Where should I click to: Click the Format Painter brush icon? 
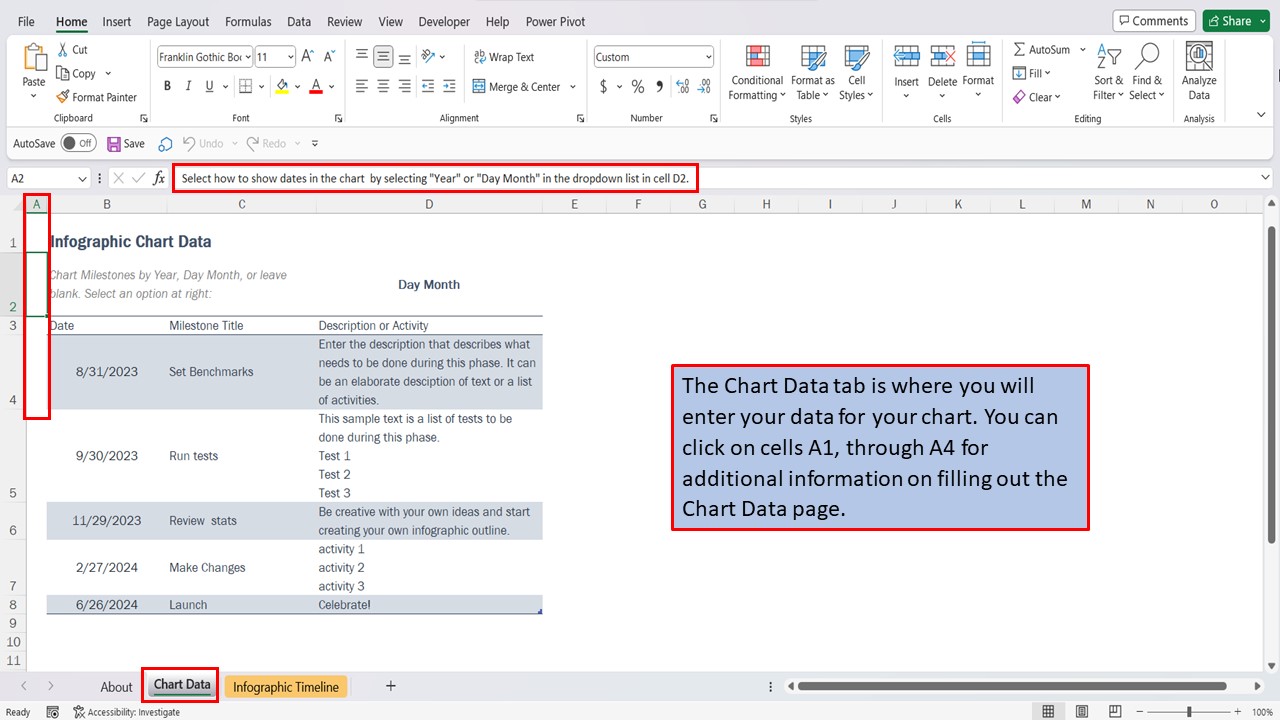pyautogui.click(x=63, y=97)
